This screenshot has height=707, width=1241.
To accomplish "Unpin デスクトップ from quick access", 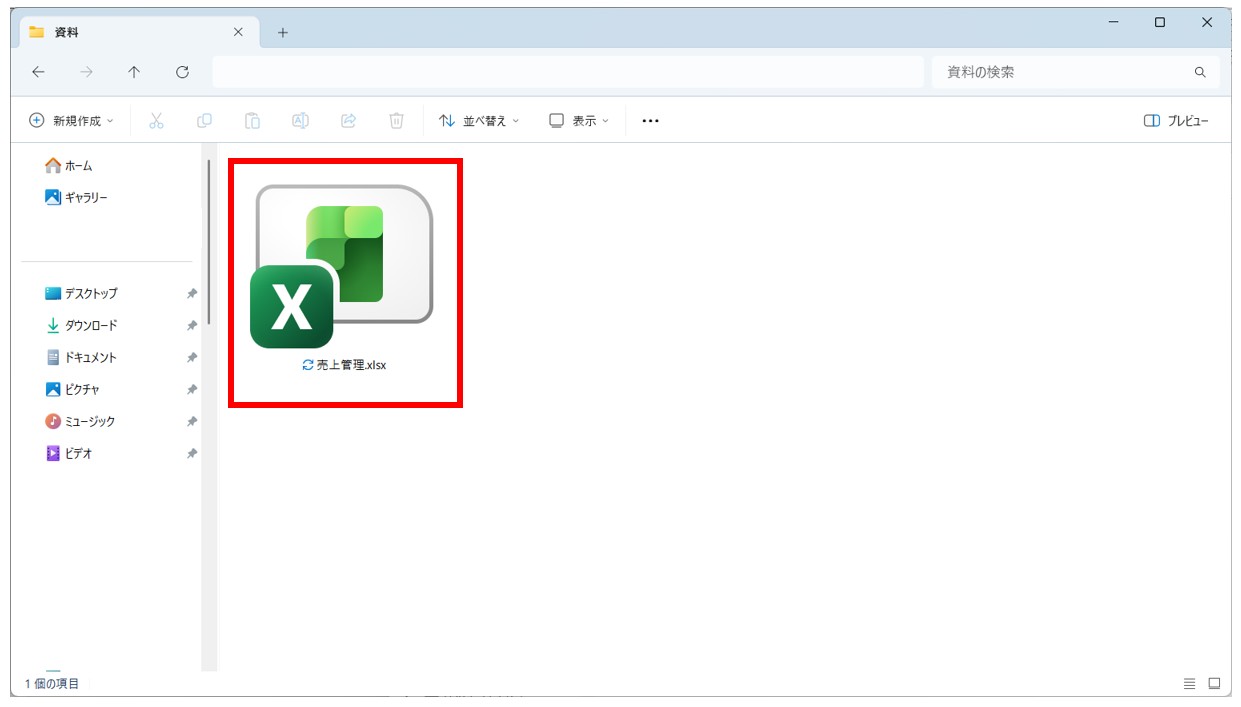I will click(x=192, y=294).
